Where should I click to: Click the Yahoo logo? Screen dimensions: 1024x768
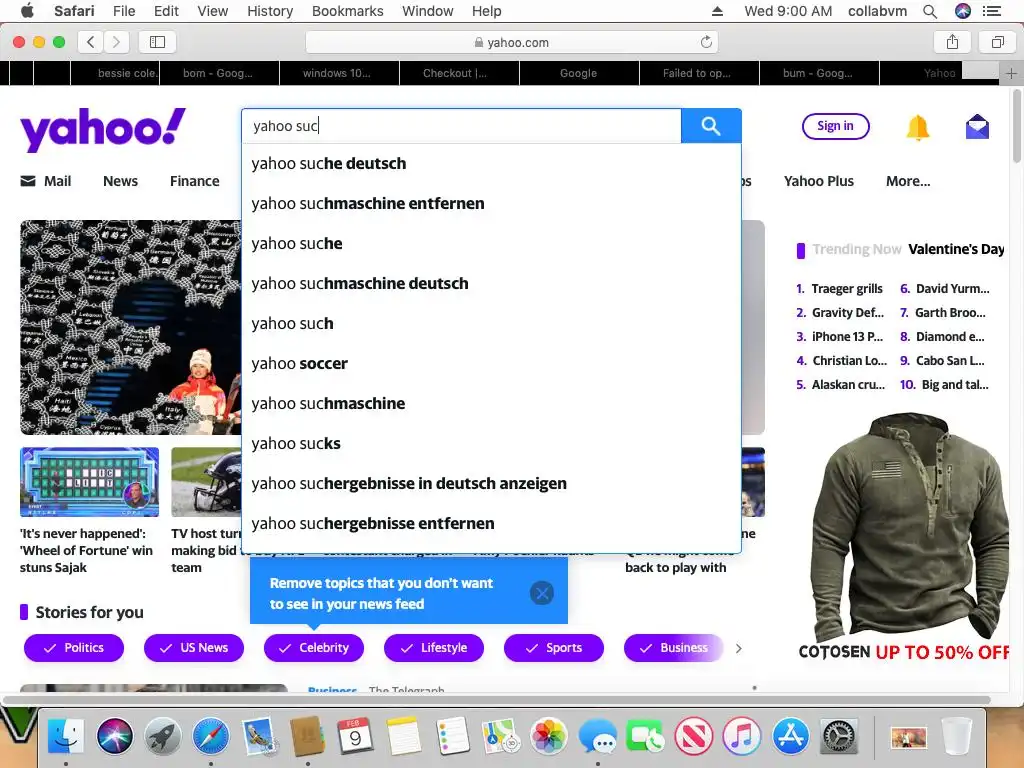point(103,129)
